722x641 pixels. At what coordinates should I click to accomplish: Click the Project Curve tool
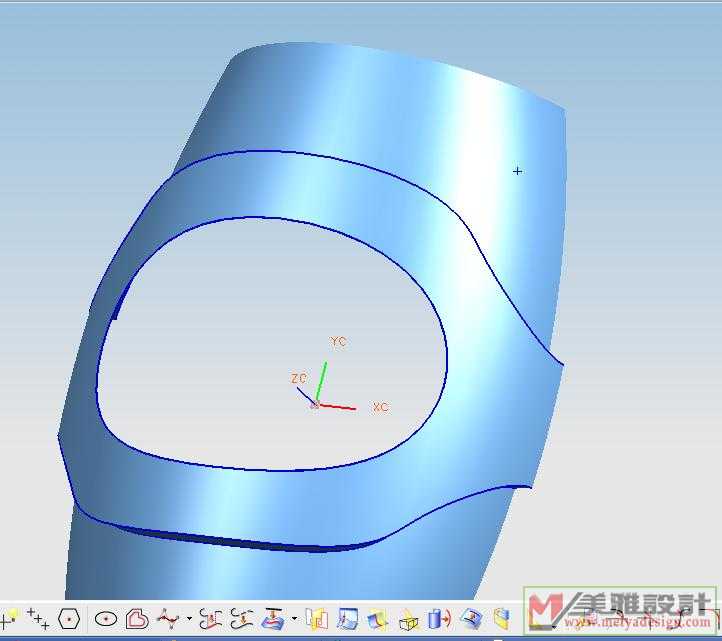coord(273,619)
